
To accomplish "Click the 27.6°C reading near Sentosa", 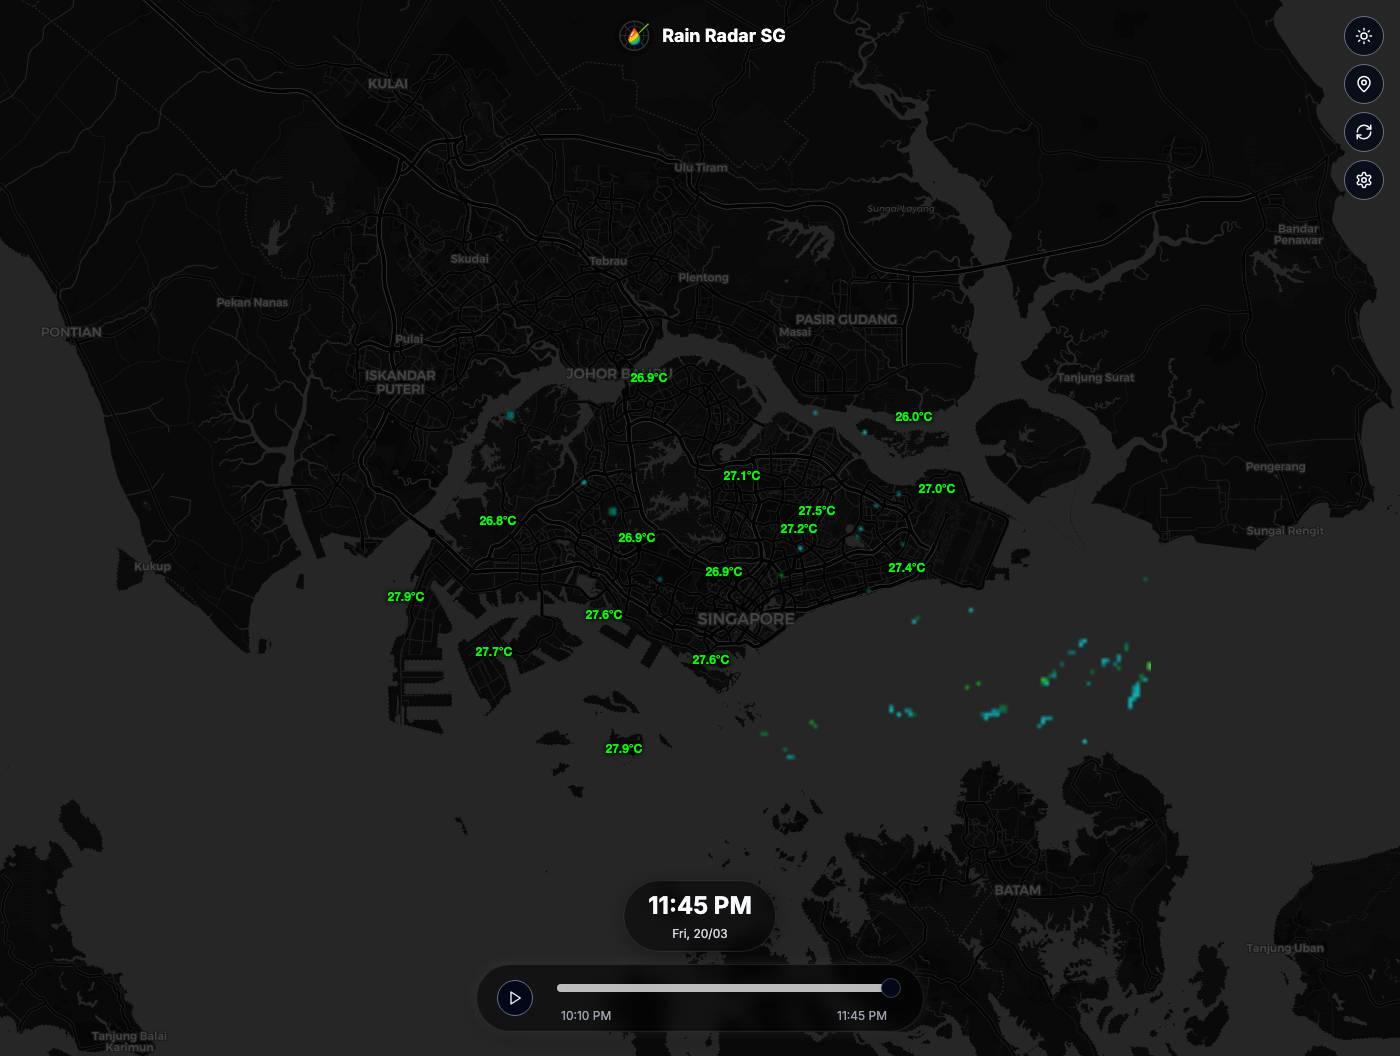I will coord(711,659).
